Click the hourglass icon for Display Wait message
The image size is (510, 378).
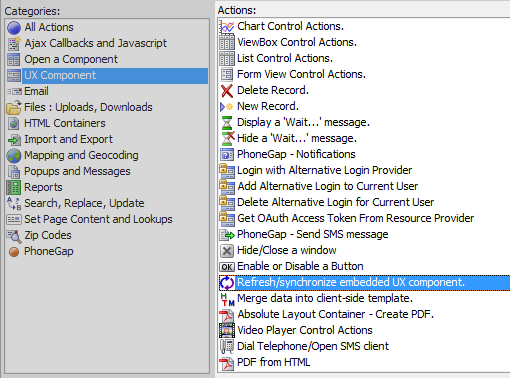tap(227, 123)
